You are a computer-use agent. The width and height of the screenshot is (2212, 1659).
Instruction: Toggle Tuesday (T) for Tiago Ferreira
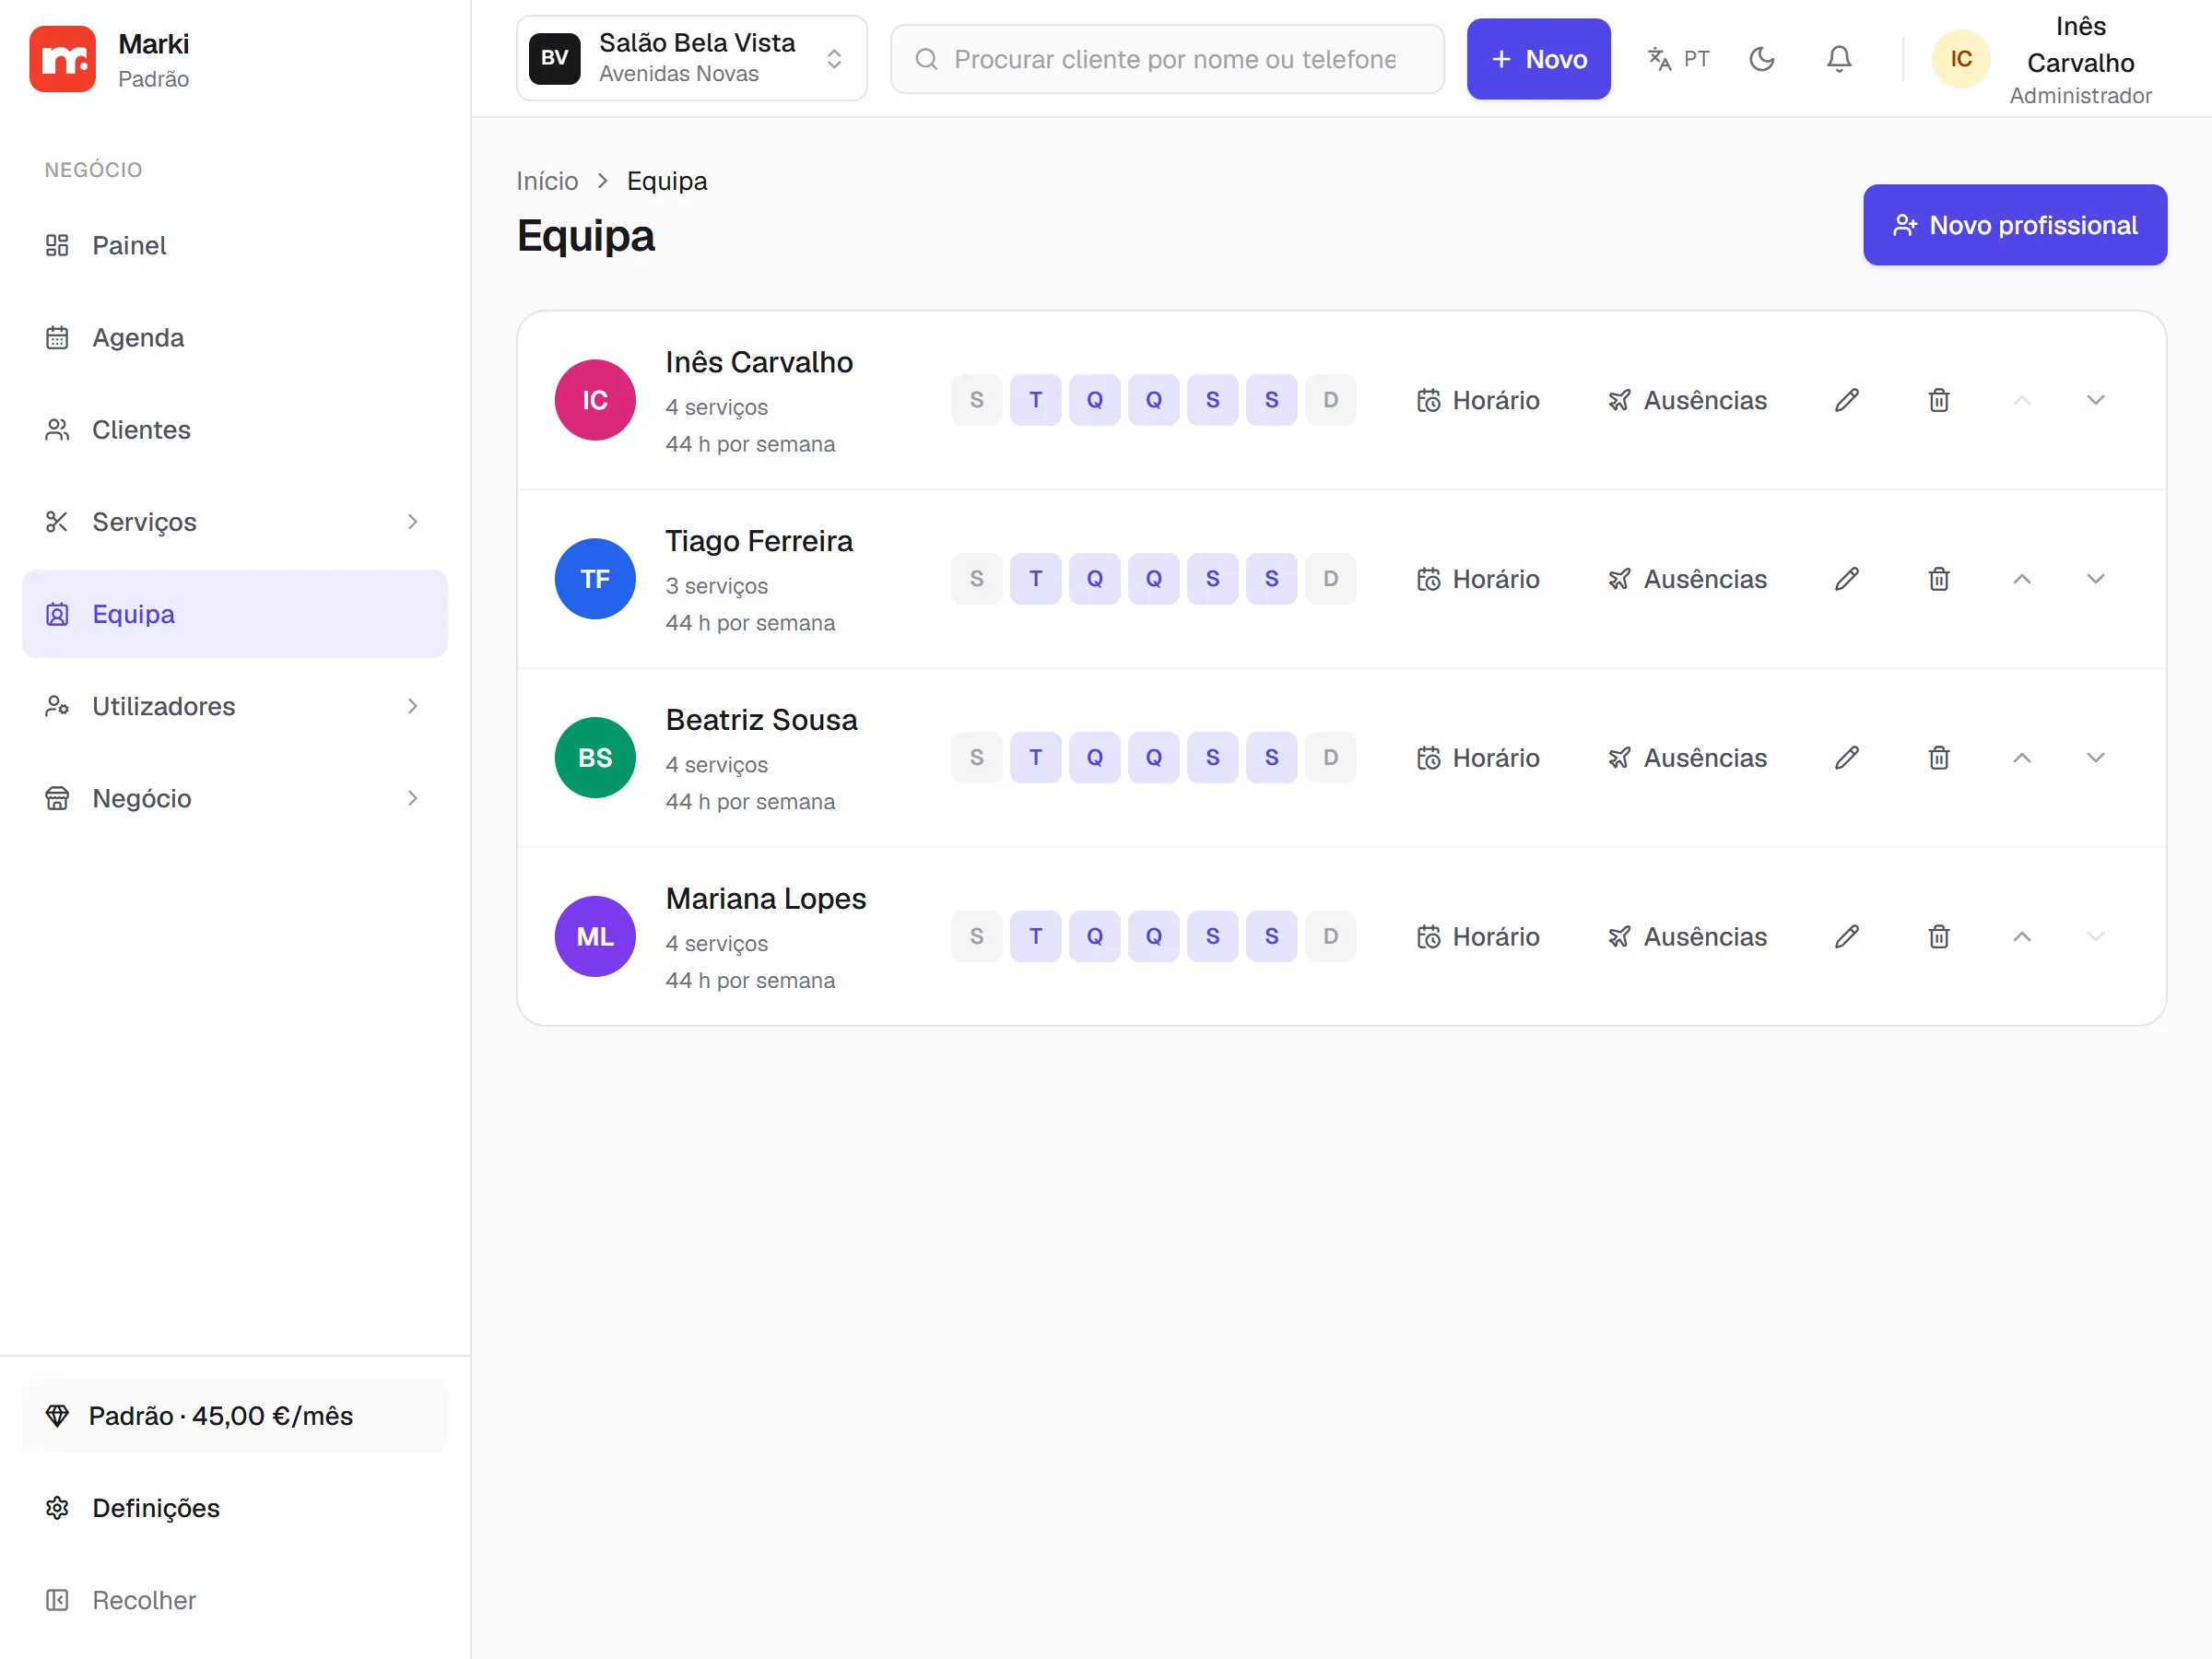(1035, 579)
